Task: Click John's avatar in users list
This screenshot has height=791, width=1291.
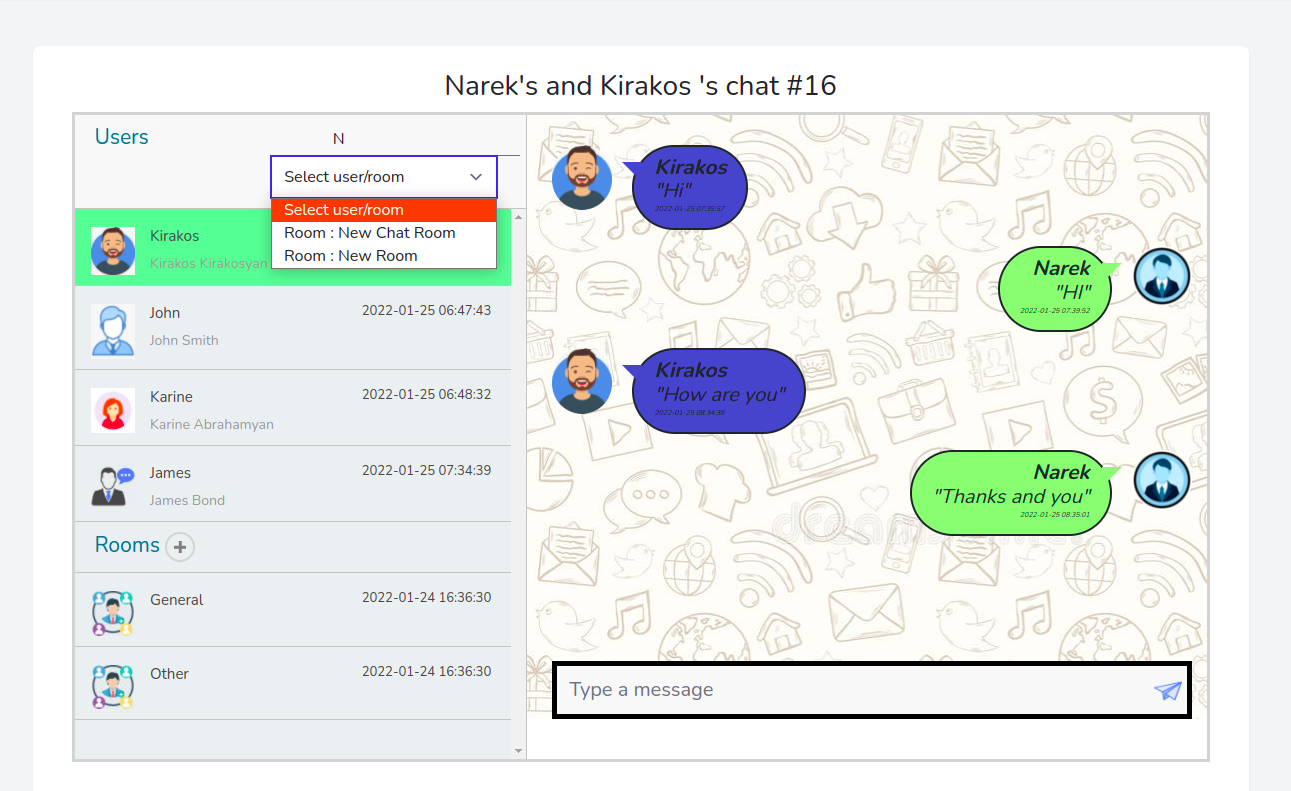Action: click(113, 329)
